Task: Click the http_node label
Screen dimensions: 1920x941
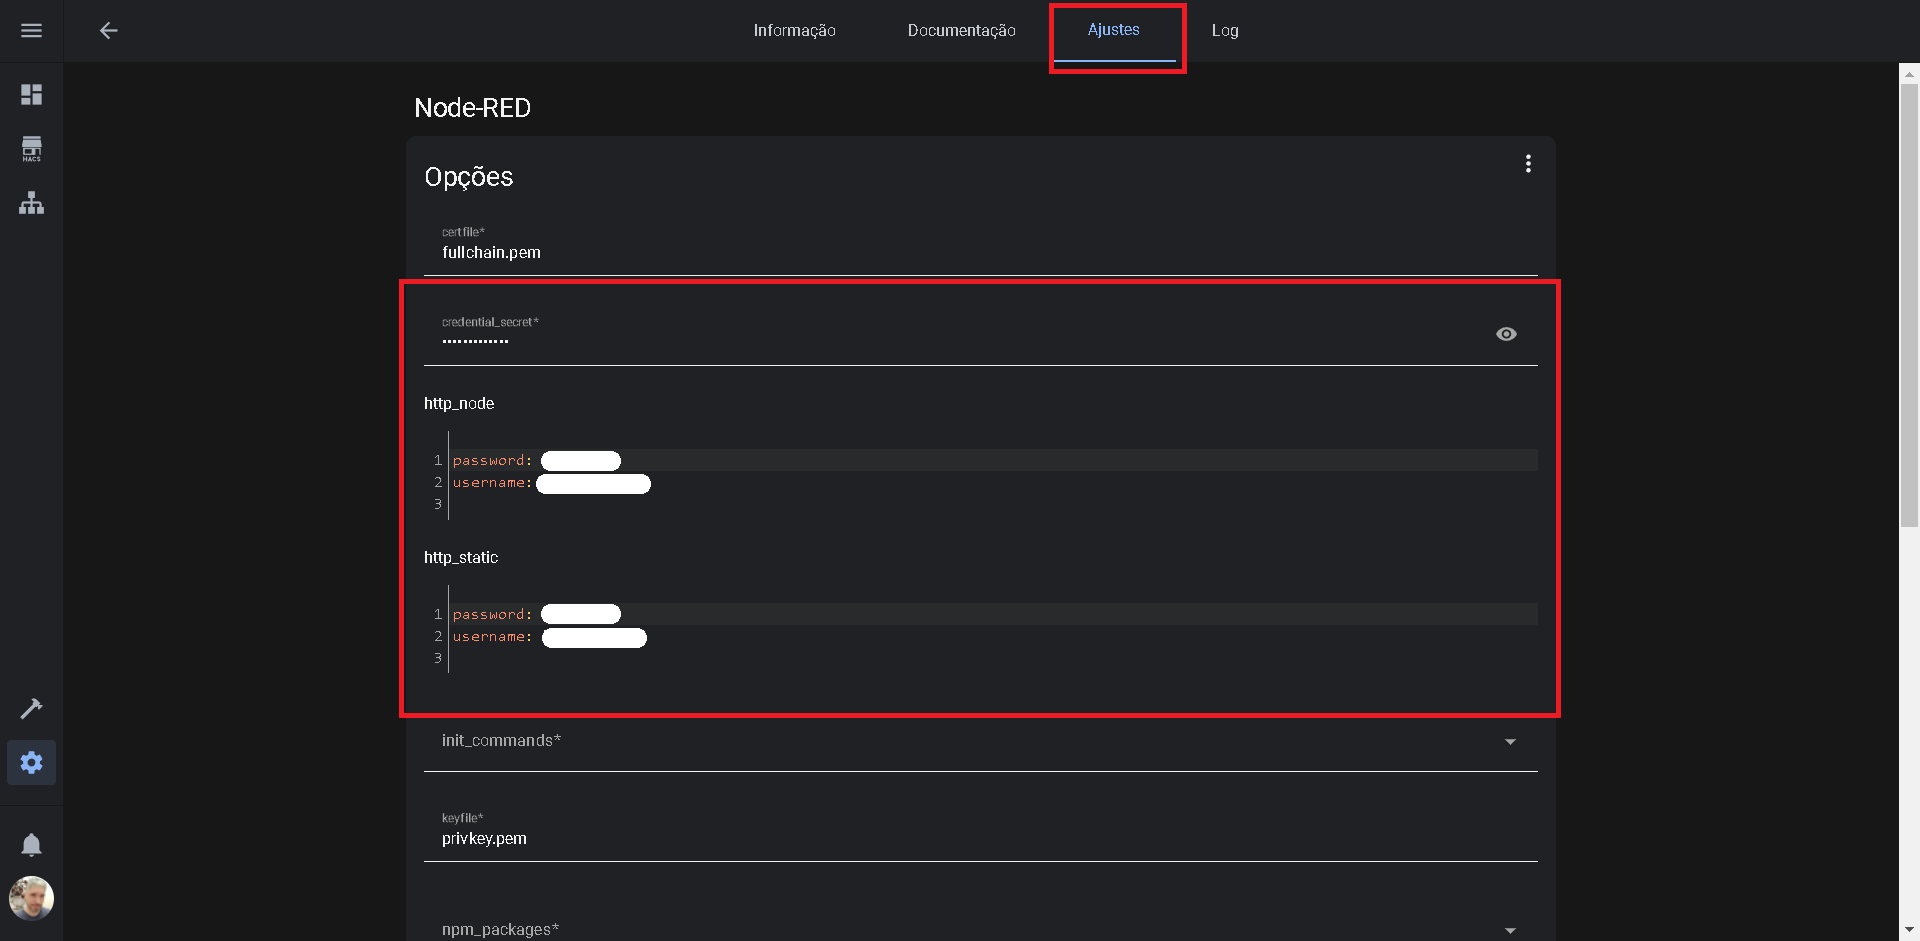Action: pos(459,404)
